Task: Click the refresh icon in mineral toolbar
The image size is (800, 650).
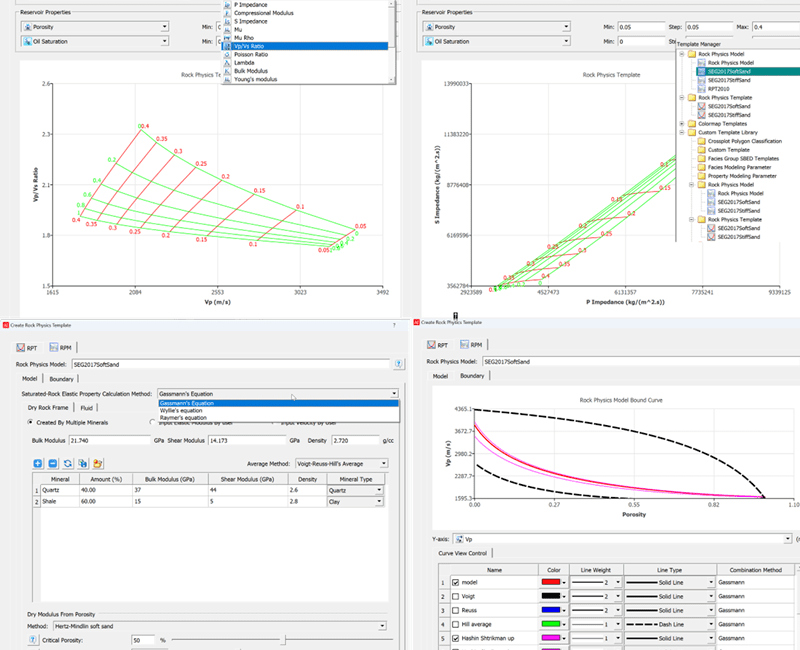Action: pyautogui.click(x=67, y=464)
